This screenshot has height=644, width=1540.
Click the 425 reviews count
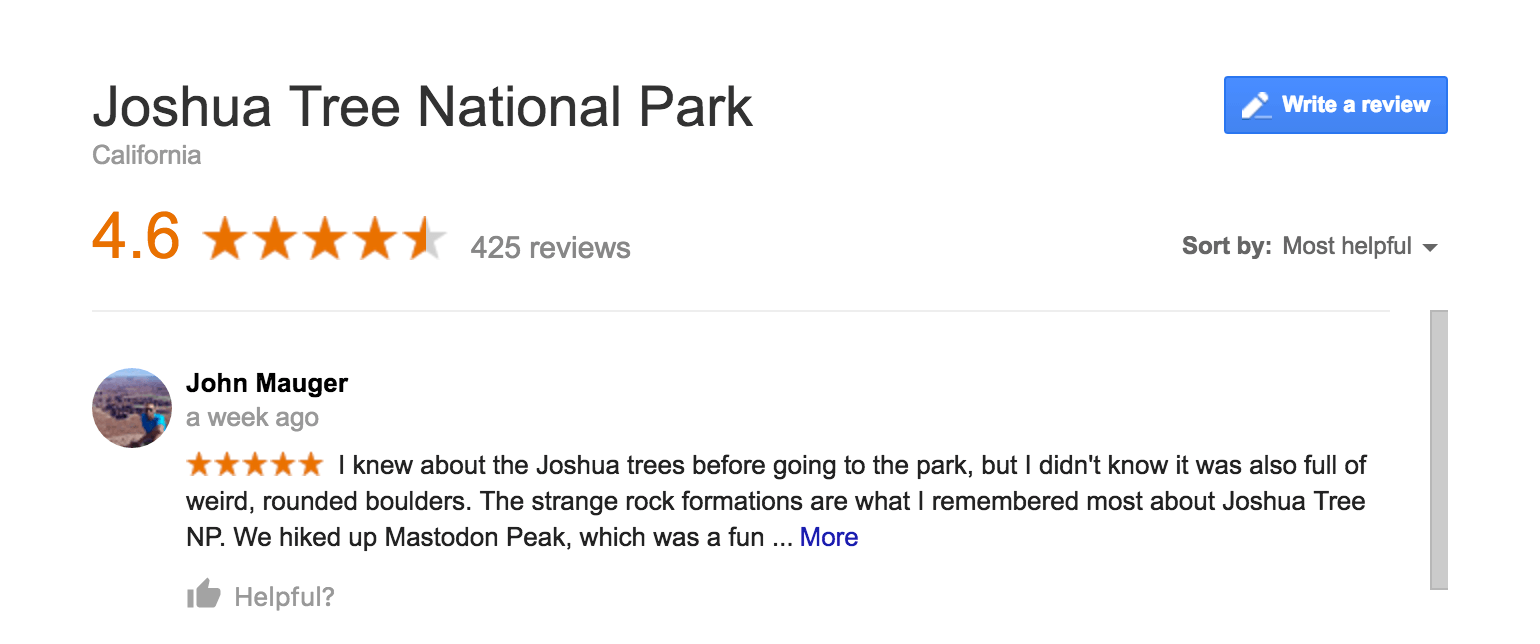pyautogui.click(x=550, y=247)
